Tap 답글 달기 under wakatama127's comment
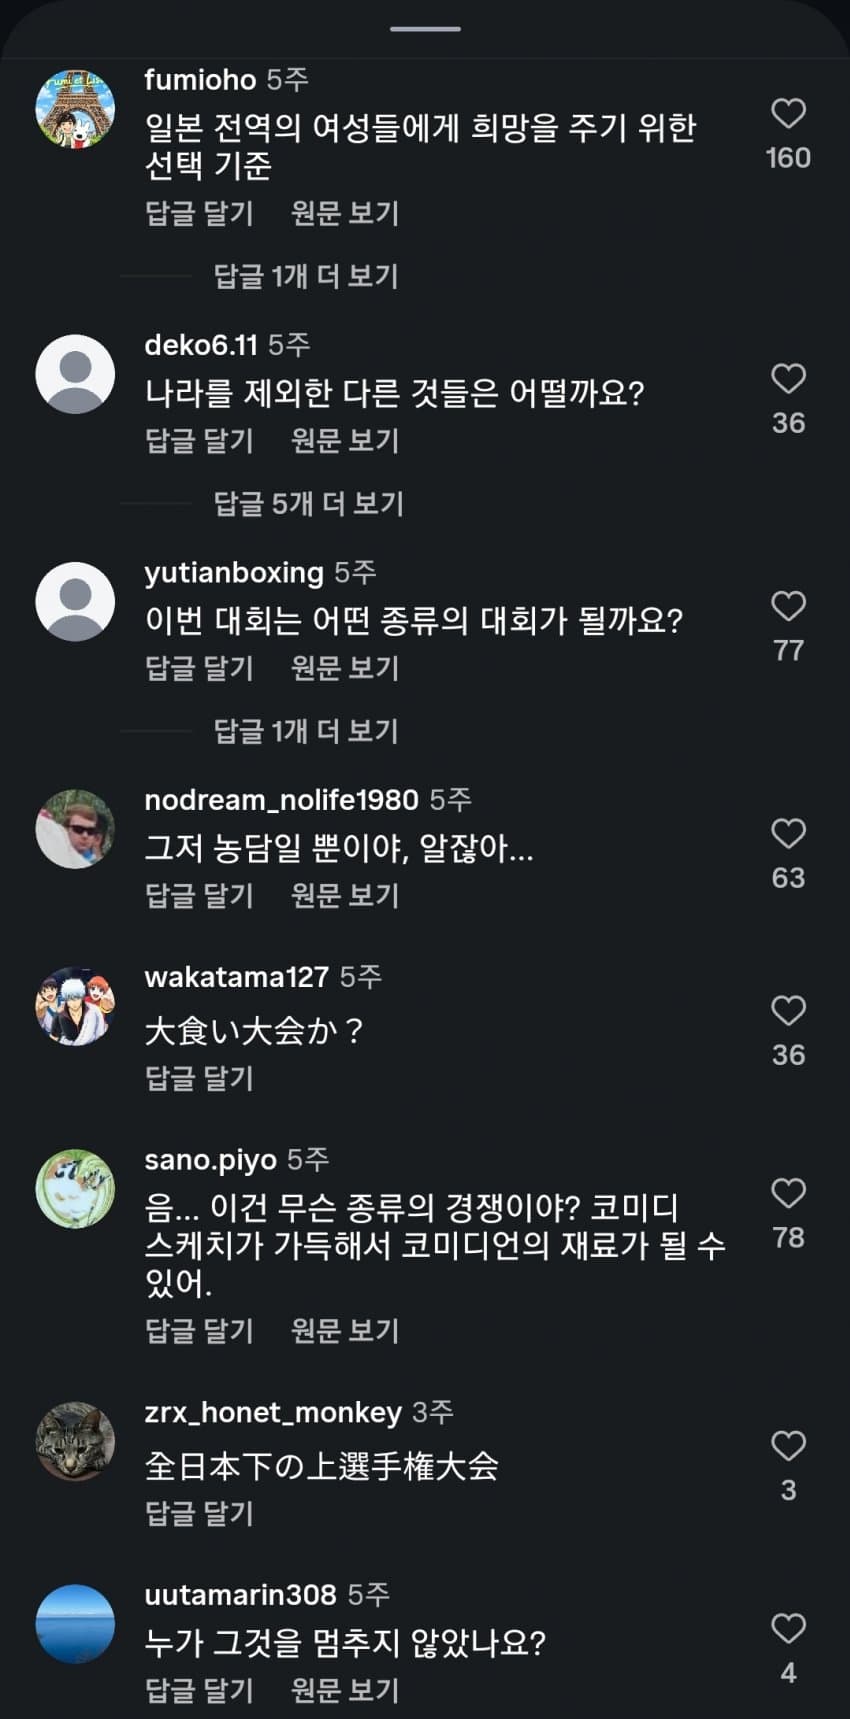 point(200,1078)
